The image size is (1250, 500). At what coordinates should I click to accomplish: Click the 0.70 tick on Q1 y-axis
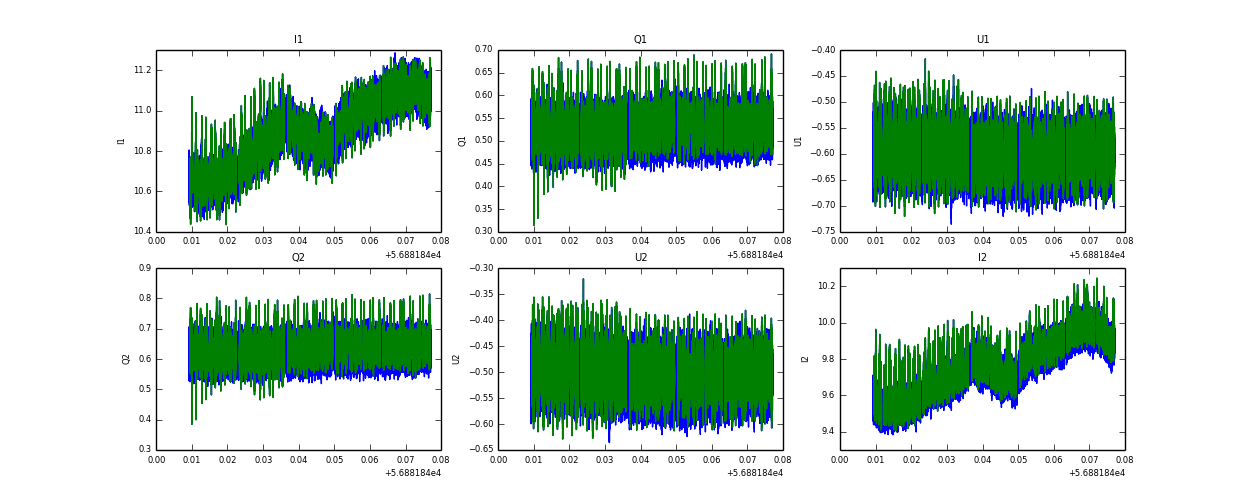tap(481, 49)
